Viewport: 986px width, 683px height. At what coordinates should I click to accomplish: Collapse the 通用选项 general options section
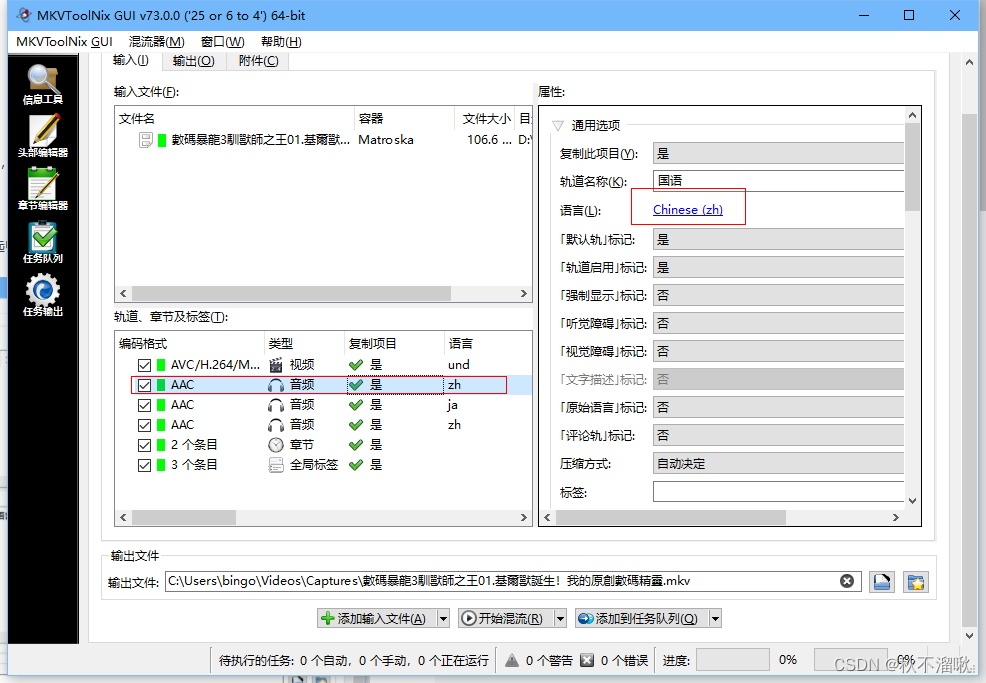[x=558, y=126]
